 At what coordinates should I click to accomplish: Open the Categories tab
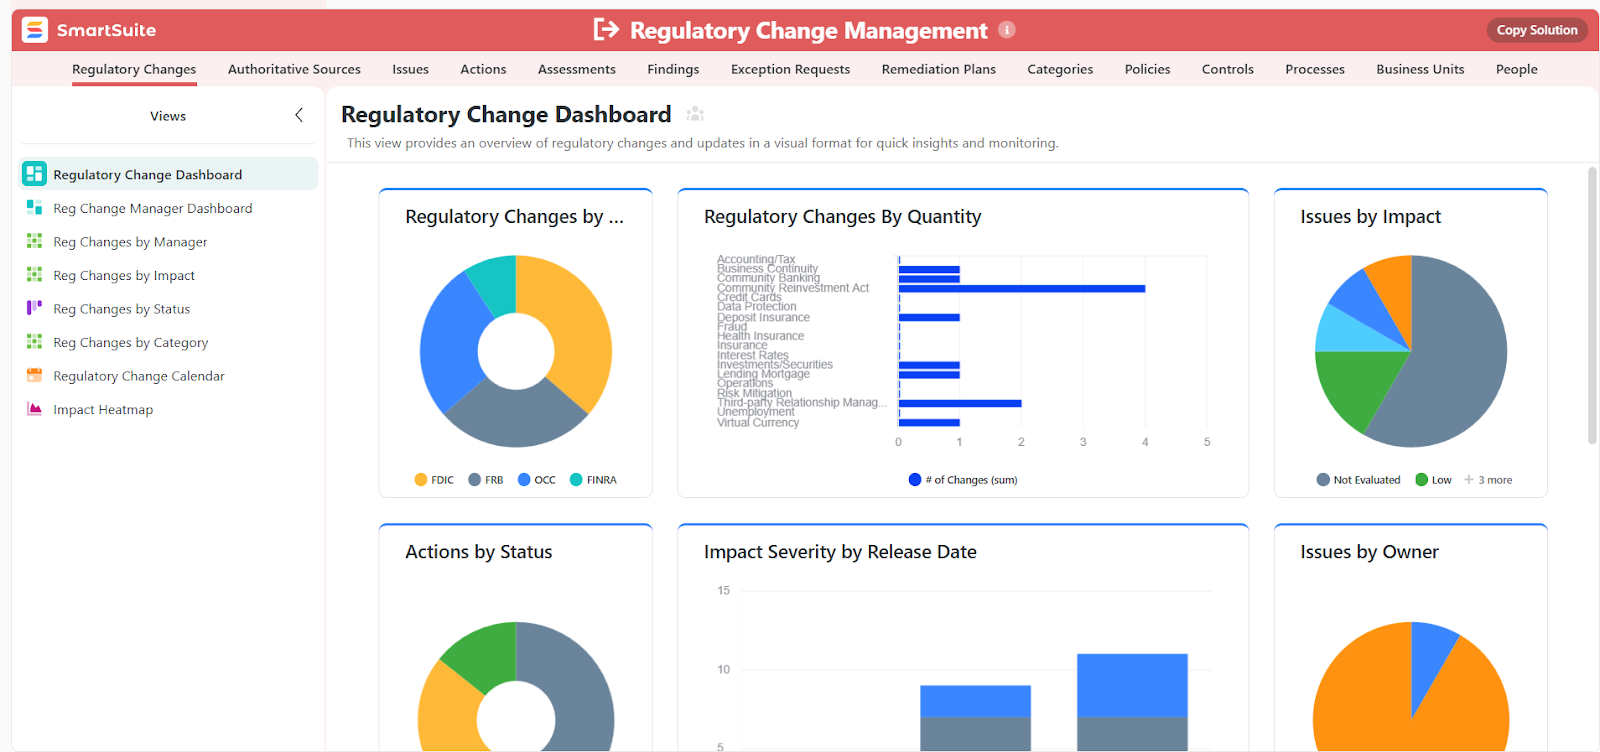click(x=1060, y=69)
